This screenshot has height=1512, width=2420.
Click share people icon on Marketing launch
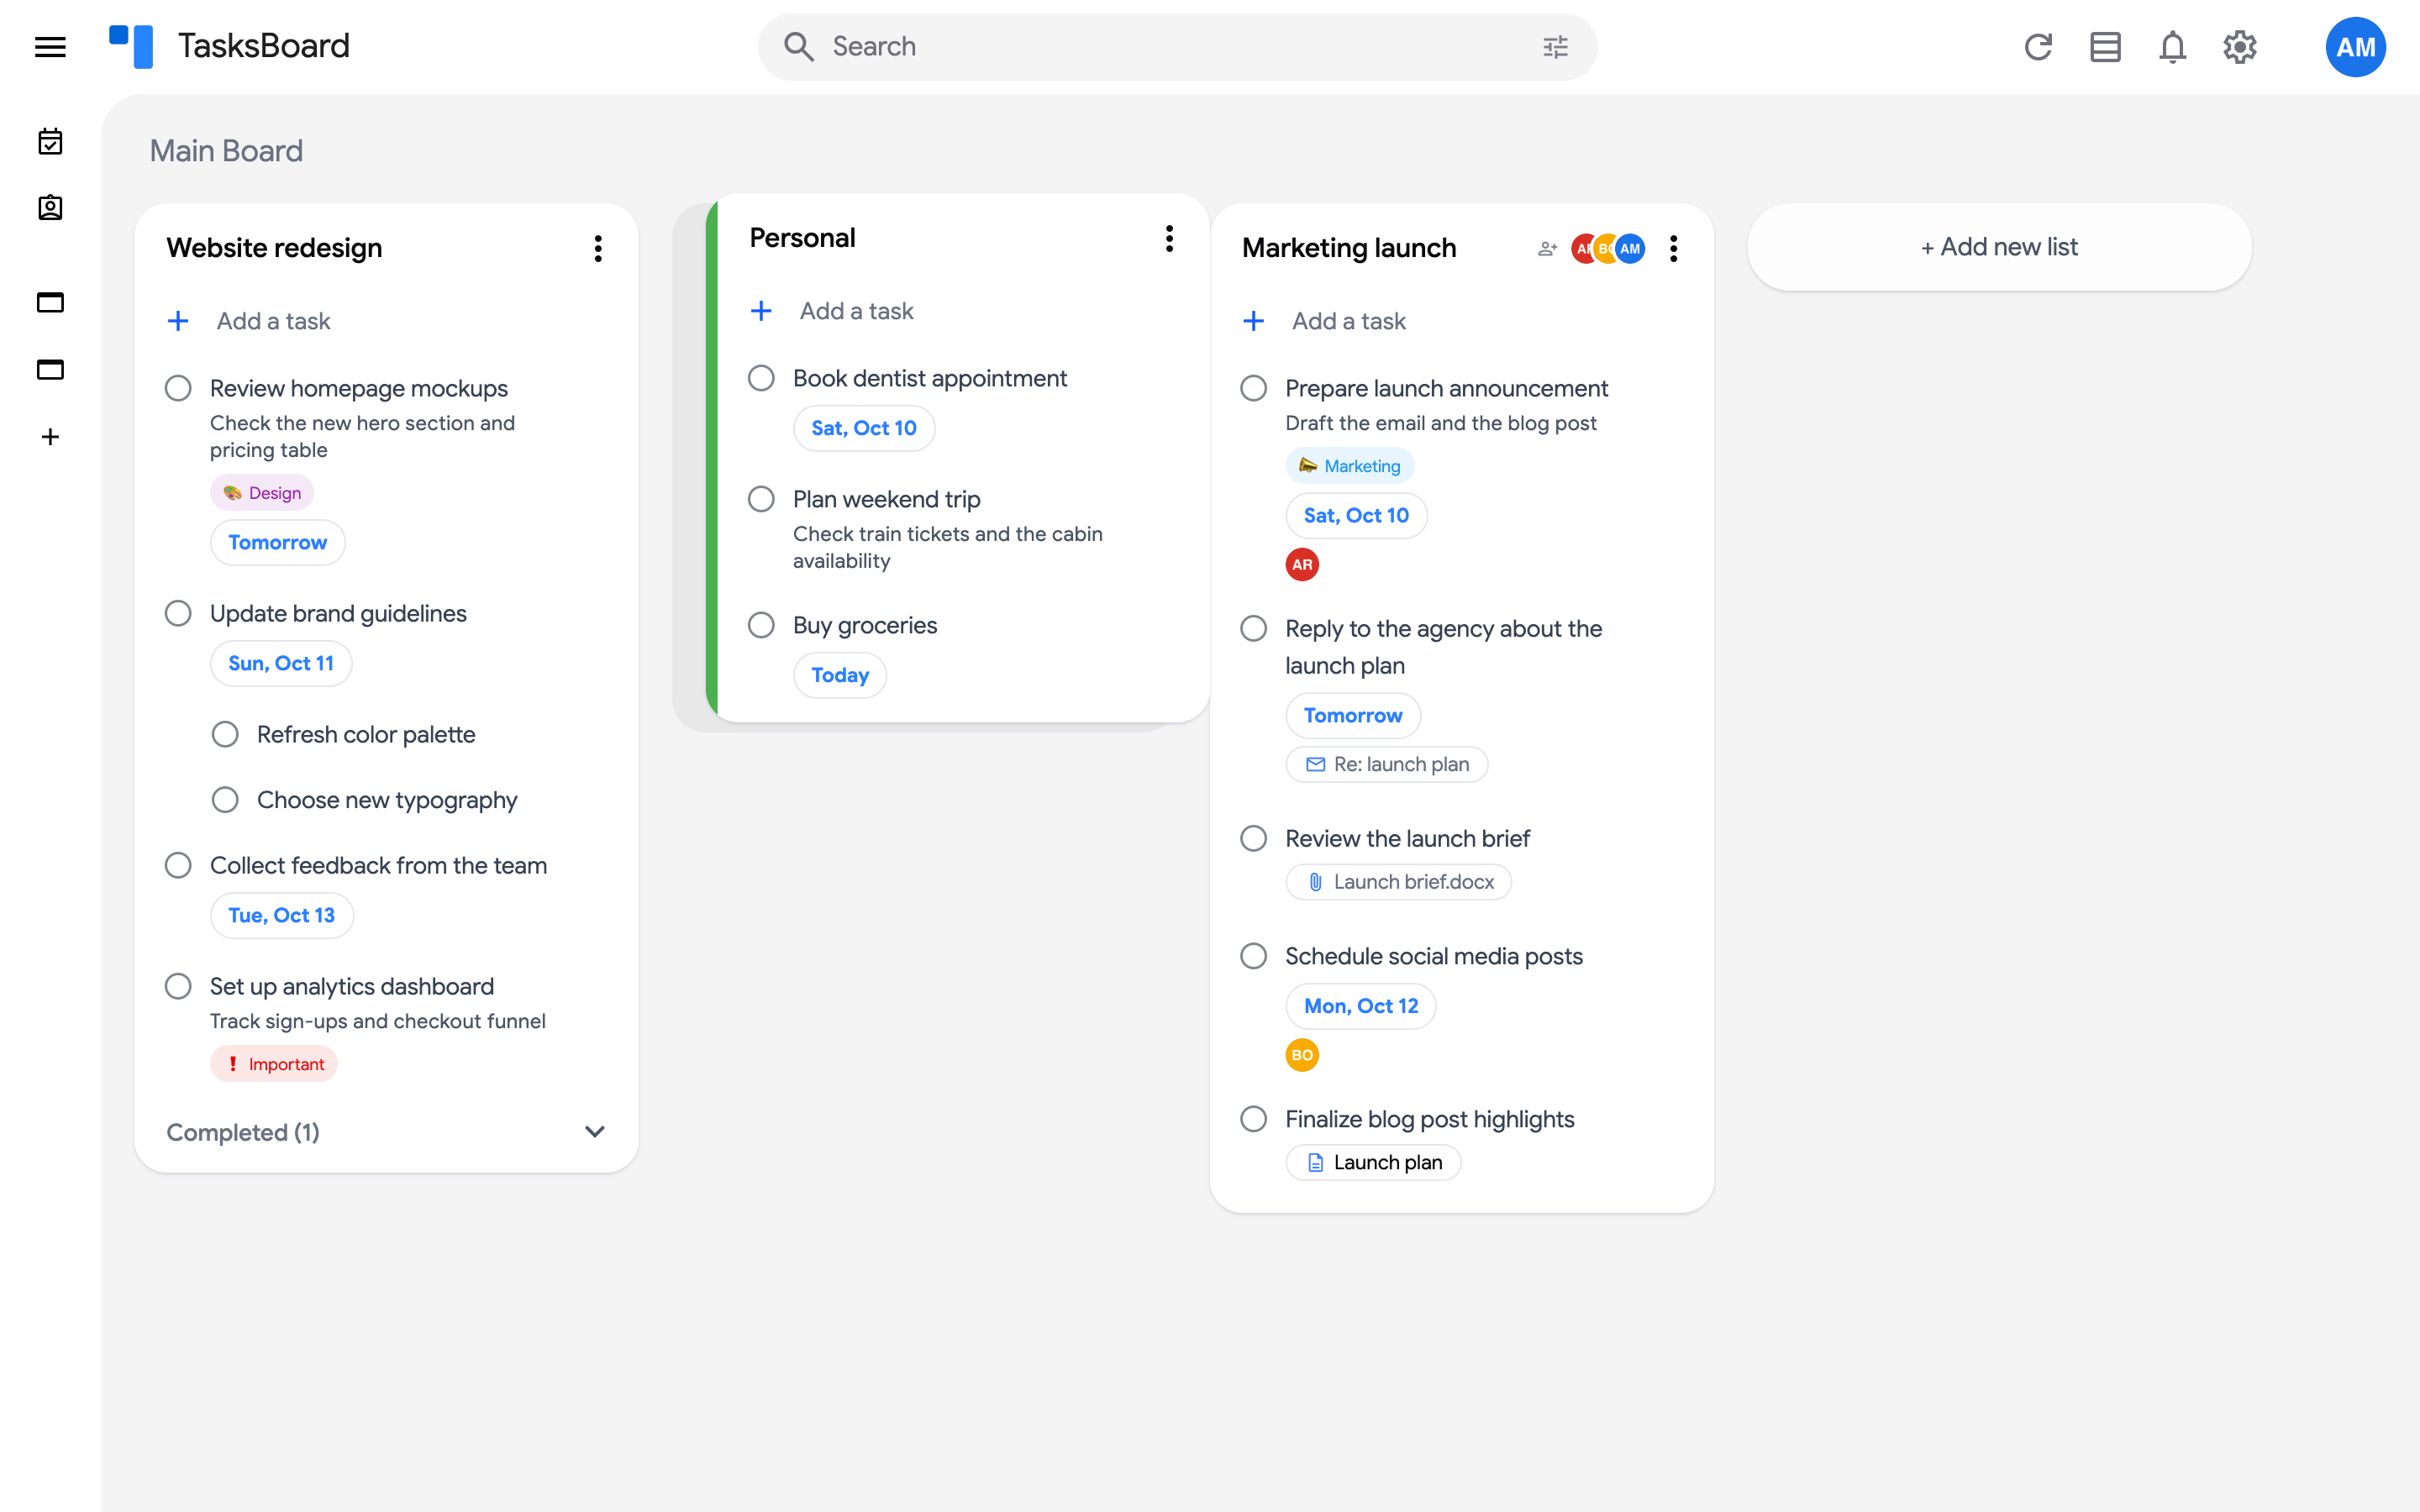point(1547,248)
